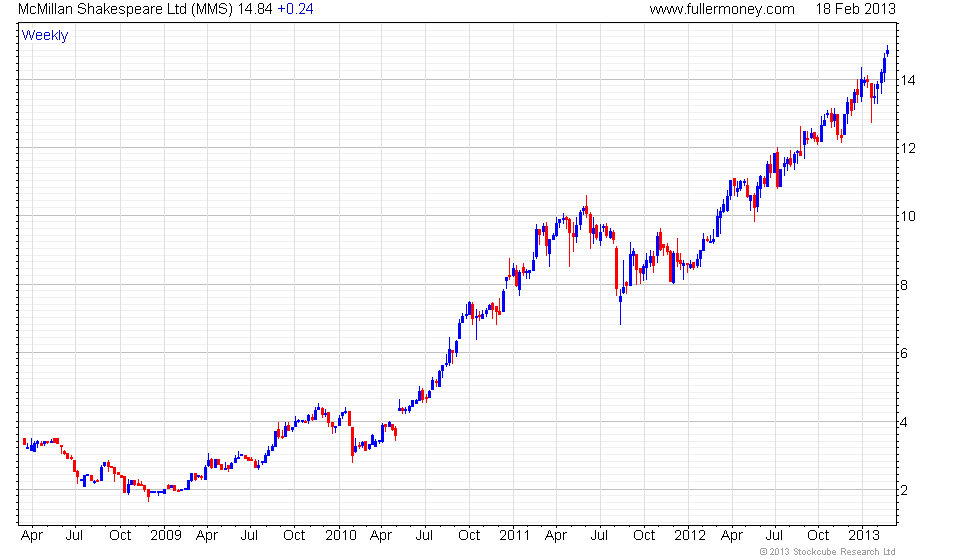Select the 2012 label on time axis

(x=690, y=536)
